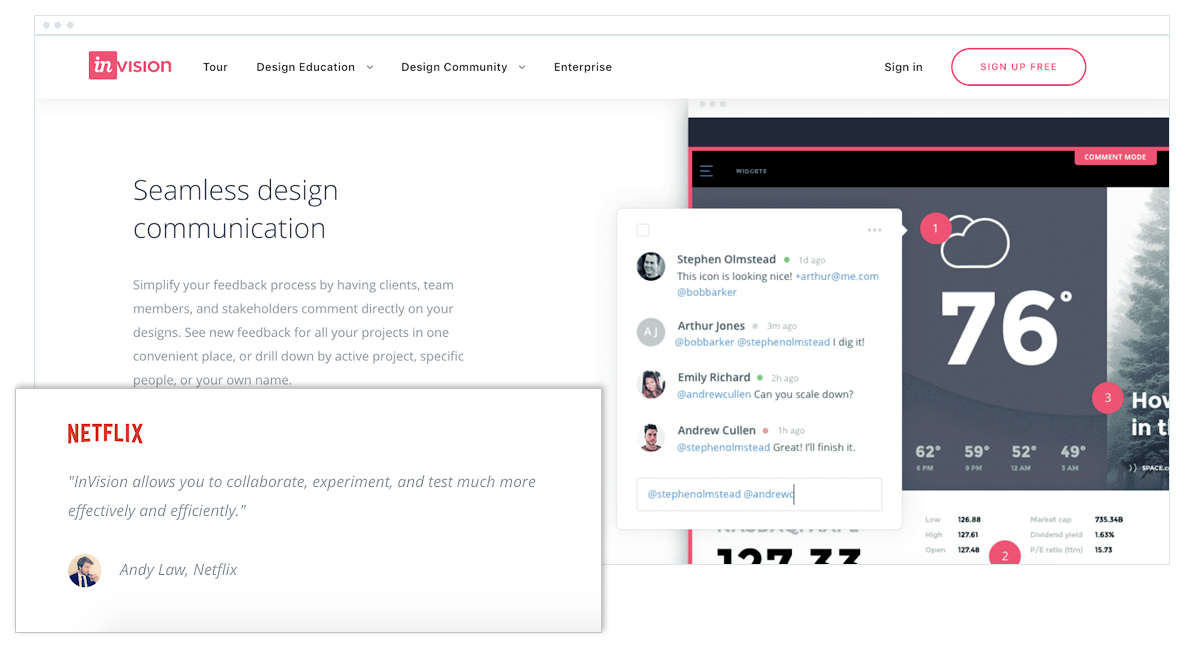Click Emily Richard's avatar
The image size is (1200, 654).
click(651, 385)
